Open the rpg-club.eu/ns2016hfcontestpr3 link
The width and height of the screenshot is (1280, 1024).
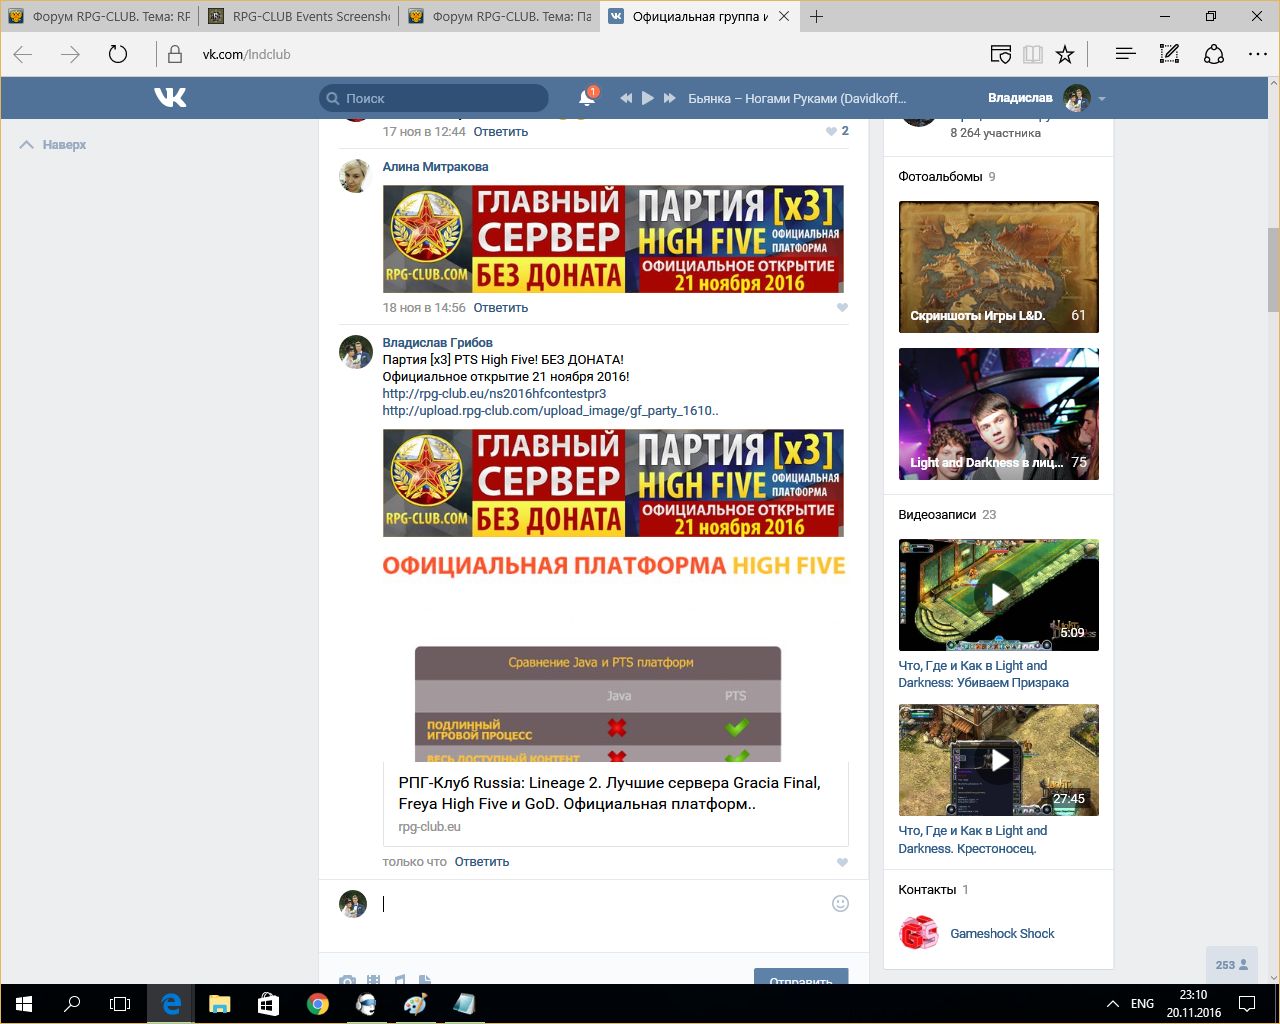coord(494,394)
